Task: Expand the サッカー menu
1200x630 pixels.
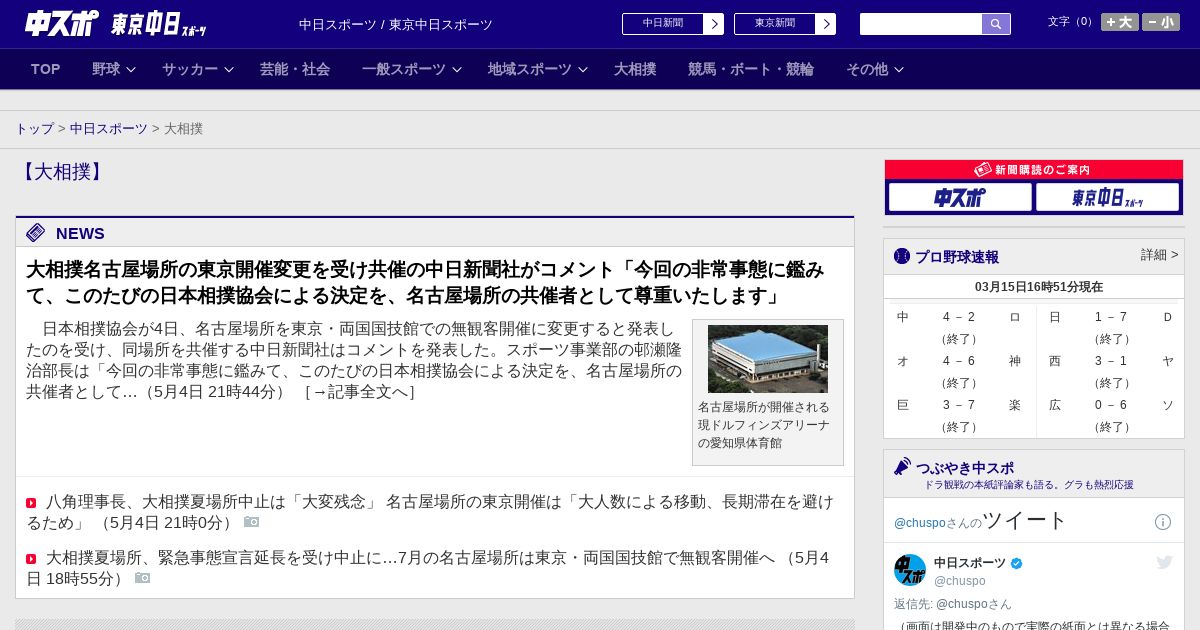Action: pos(198,69)
